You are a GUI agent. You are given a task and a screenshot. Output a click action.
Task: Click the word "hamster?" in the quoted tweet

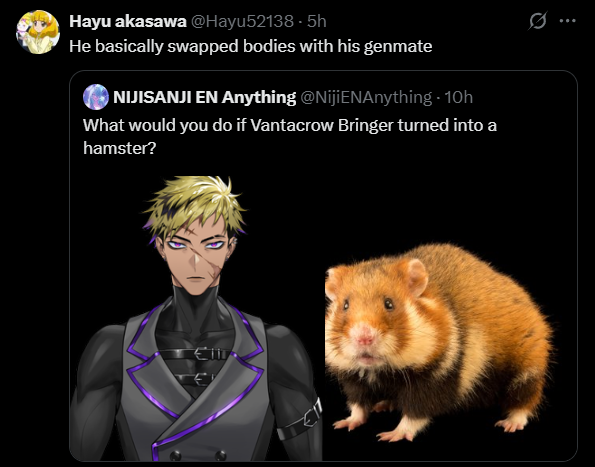(x=120, y=148)
